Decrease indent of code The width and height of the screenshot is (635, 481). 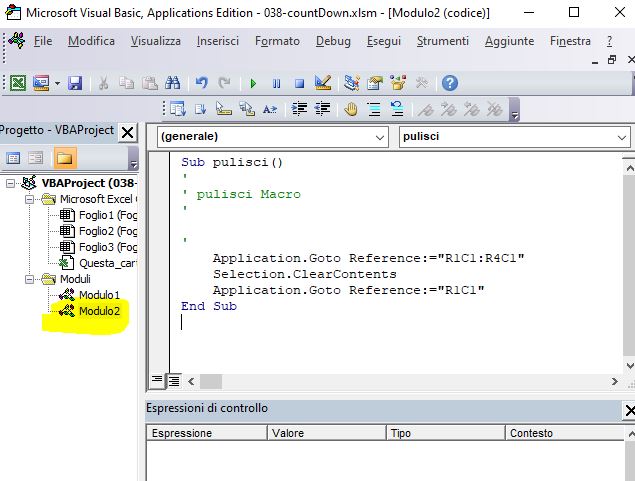[322, 109]
